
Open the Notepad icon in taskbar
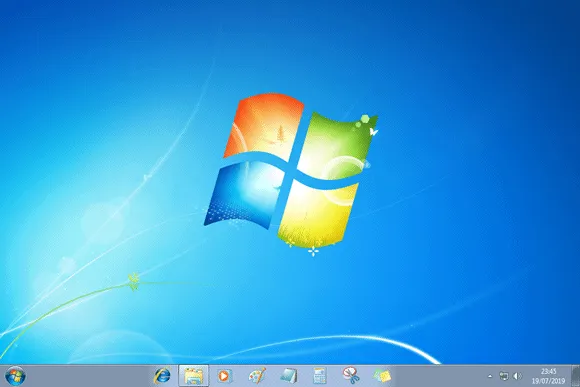pyautogui.click(x=289, y=376)
